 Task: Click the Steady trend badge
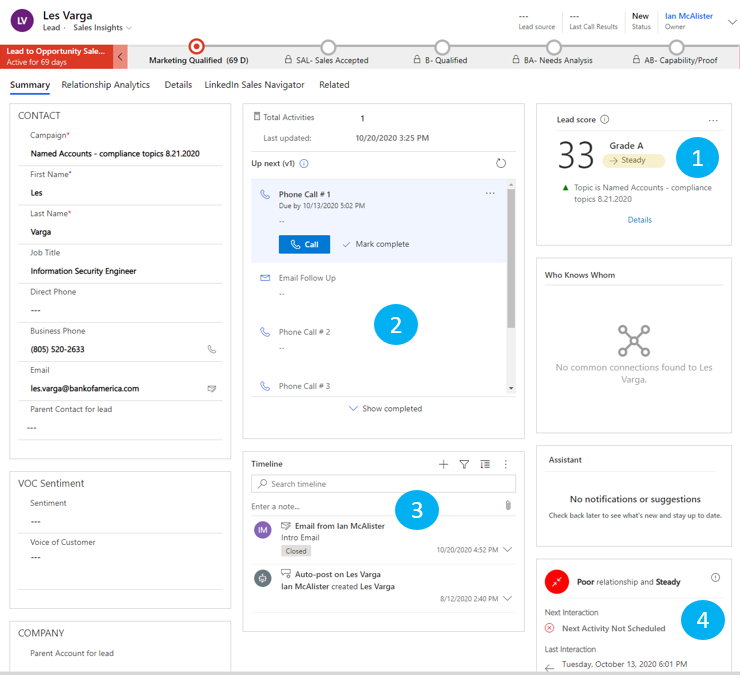pos(633,161)
